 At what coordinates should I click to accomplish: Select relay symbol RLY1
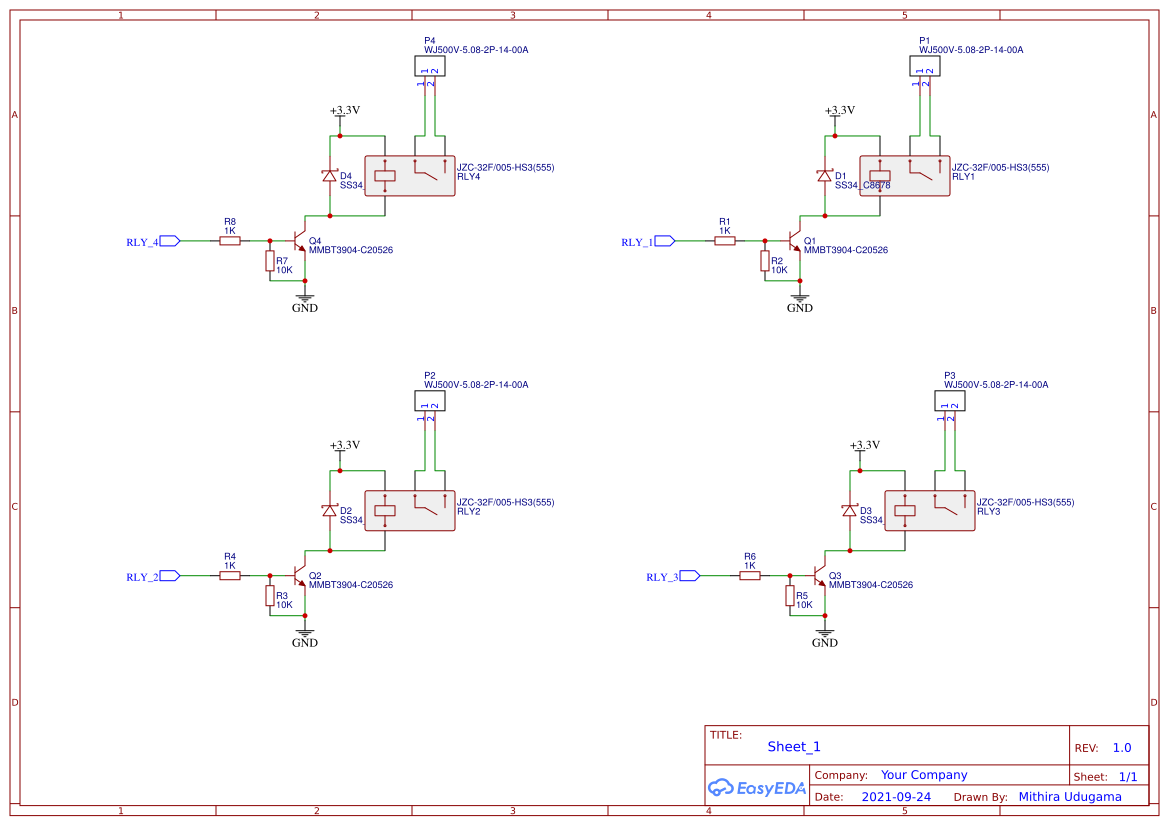(903, 173)
